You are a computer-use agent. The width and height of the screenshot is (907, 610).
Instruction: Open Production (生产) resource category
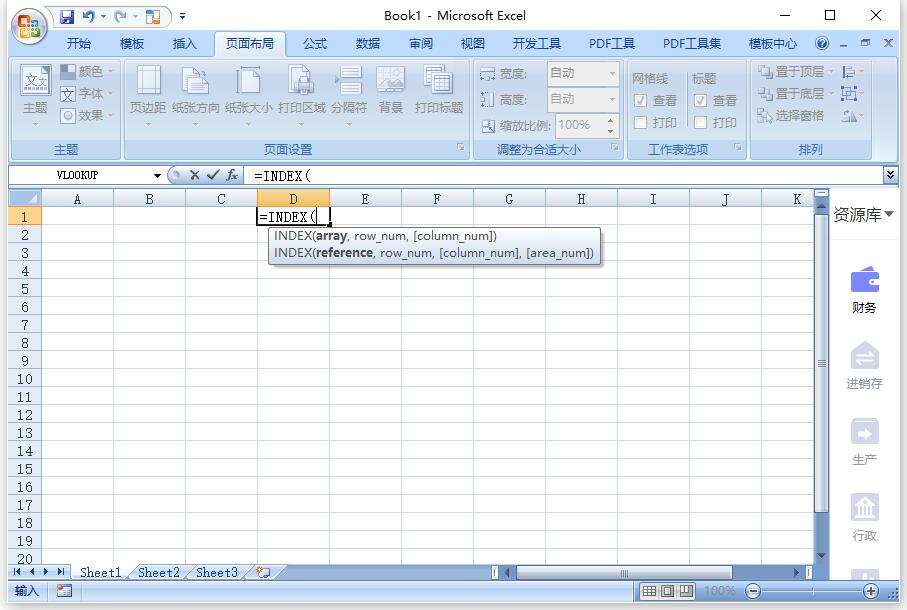[864, 442]
